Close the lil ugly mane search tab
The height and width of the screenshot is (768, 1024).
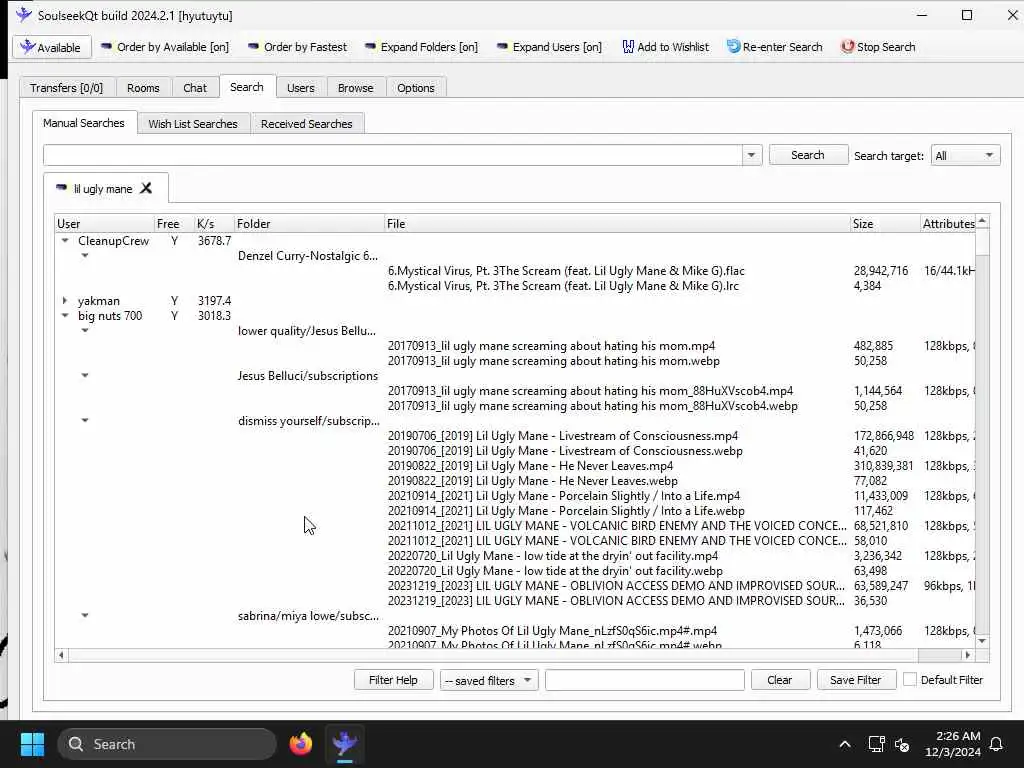click(146, 188)
